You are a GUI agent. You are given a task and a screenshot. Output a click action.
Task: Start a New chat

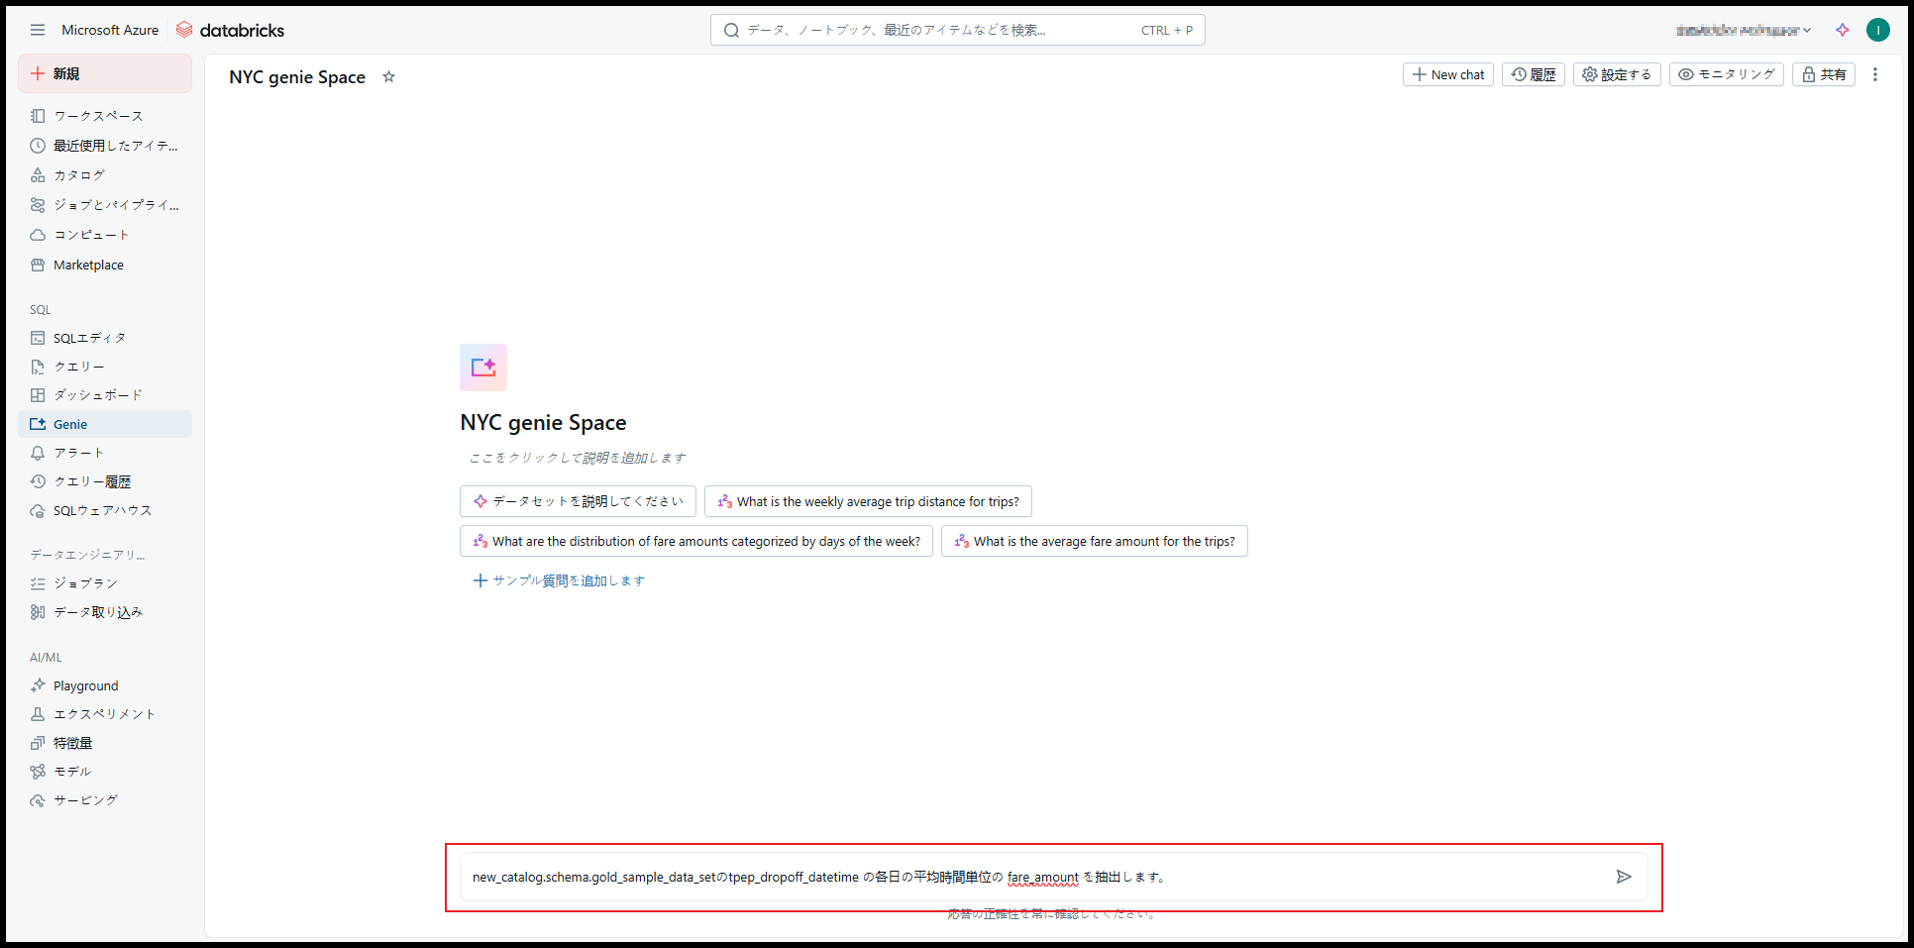pyautogui.click(x=1448, y=75)
